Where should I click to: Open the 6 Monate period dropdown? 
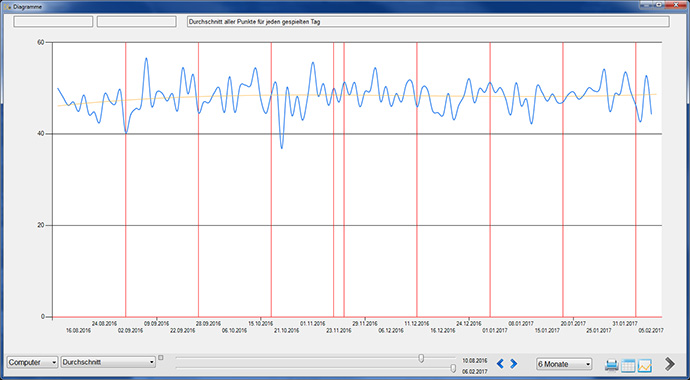click(564, 364)
